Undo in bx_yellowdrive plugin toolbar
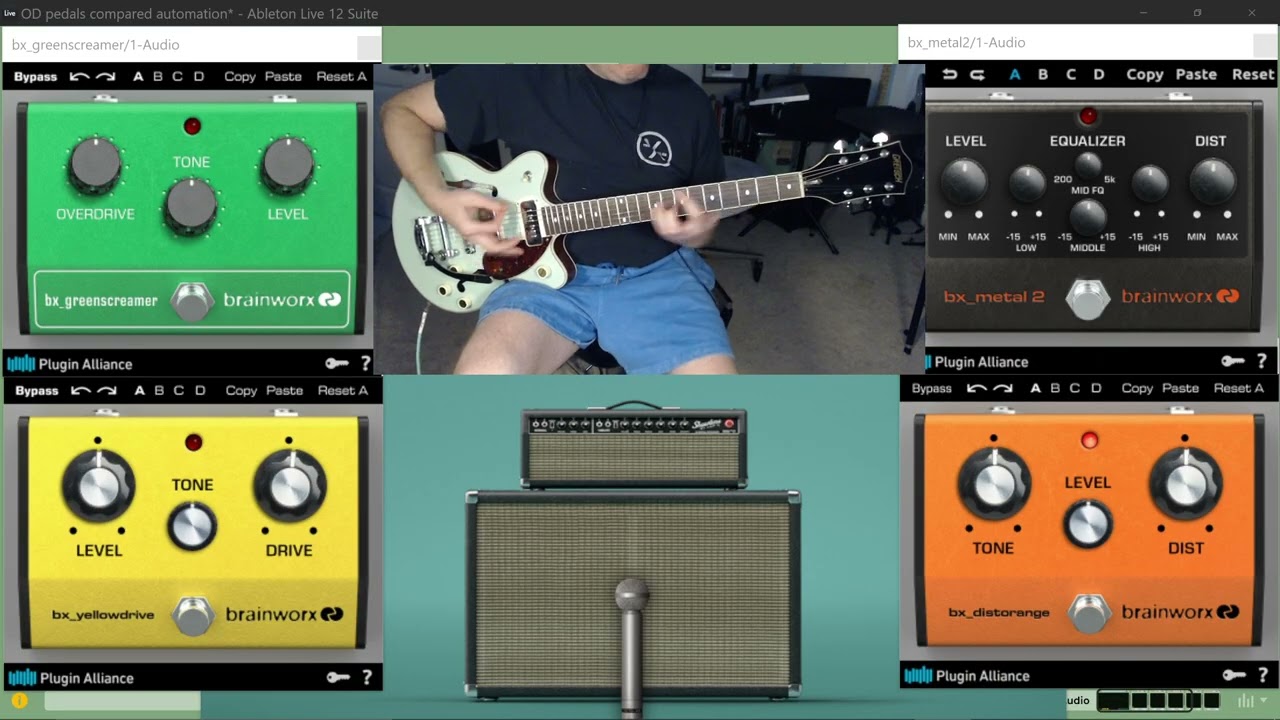This screenshot has width=1280, height=720. point(81,391)
